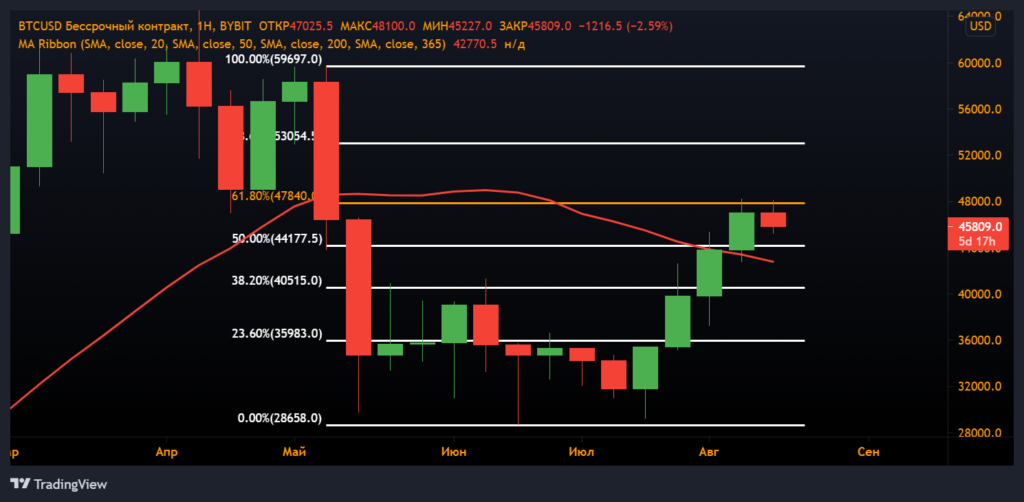Open the USD currency selector
This screenshot has height=502, width=1024.
click(979, 27)
